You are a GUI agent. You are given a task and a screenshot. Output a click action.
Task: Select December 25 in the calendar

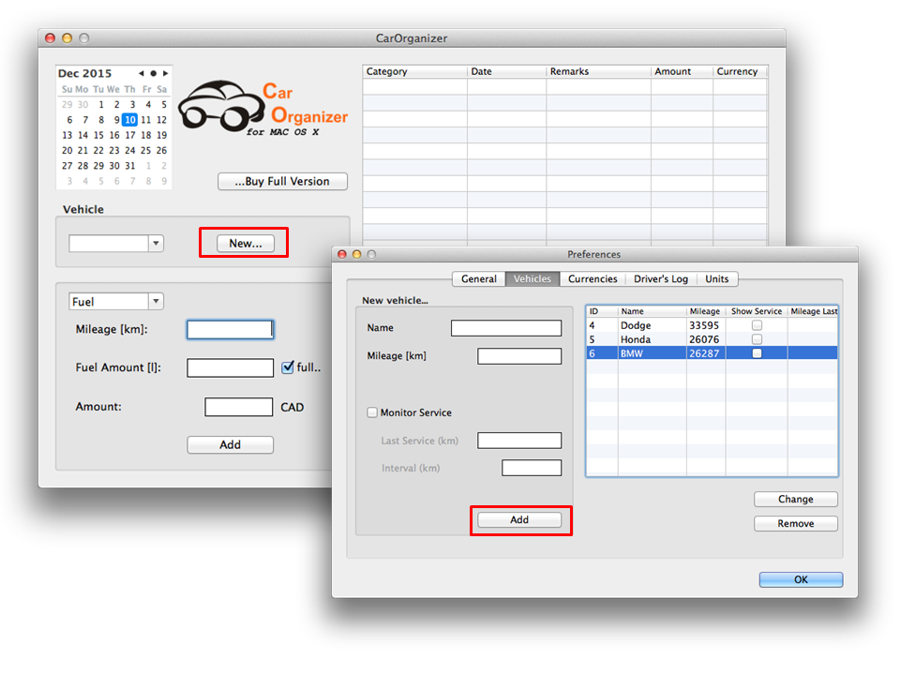point(146,150)
